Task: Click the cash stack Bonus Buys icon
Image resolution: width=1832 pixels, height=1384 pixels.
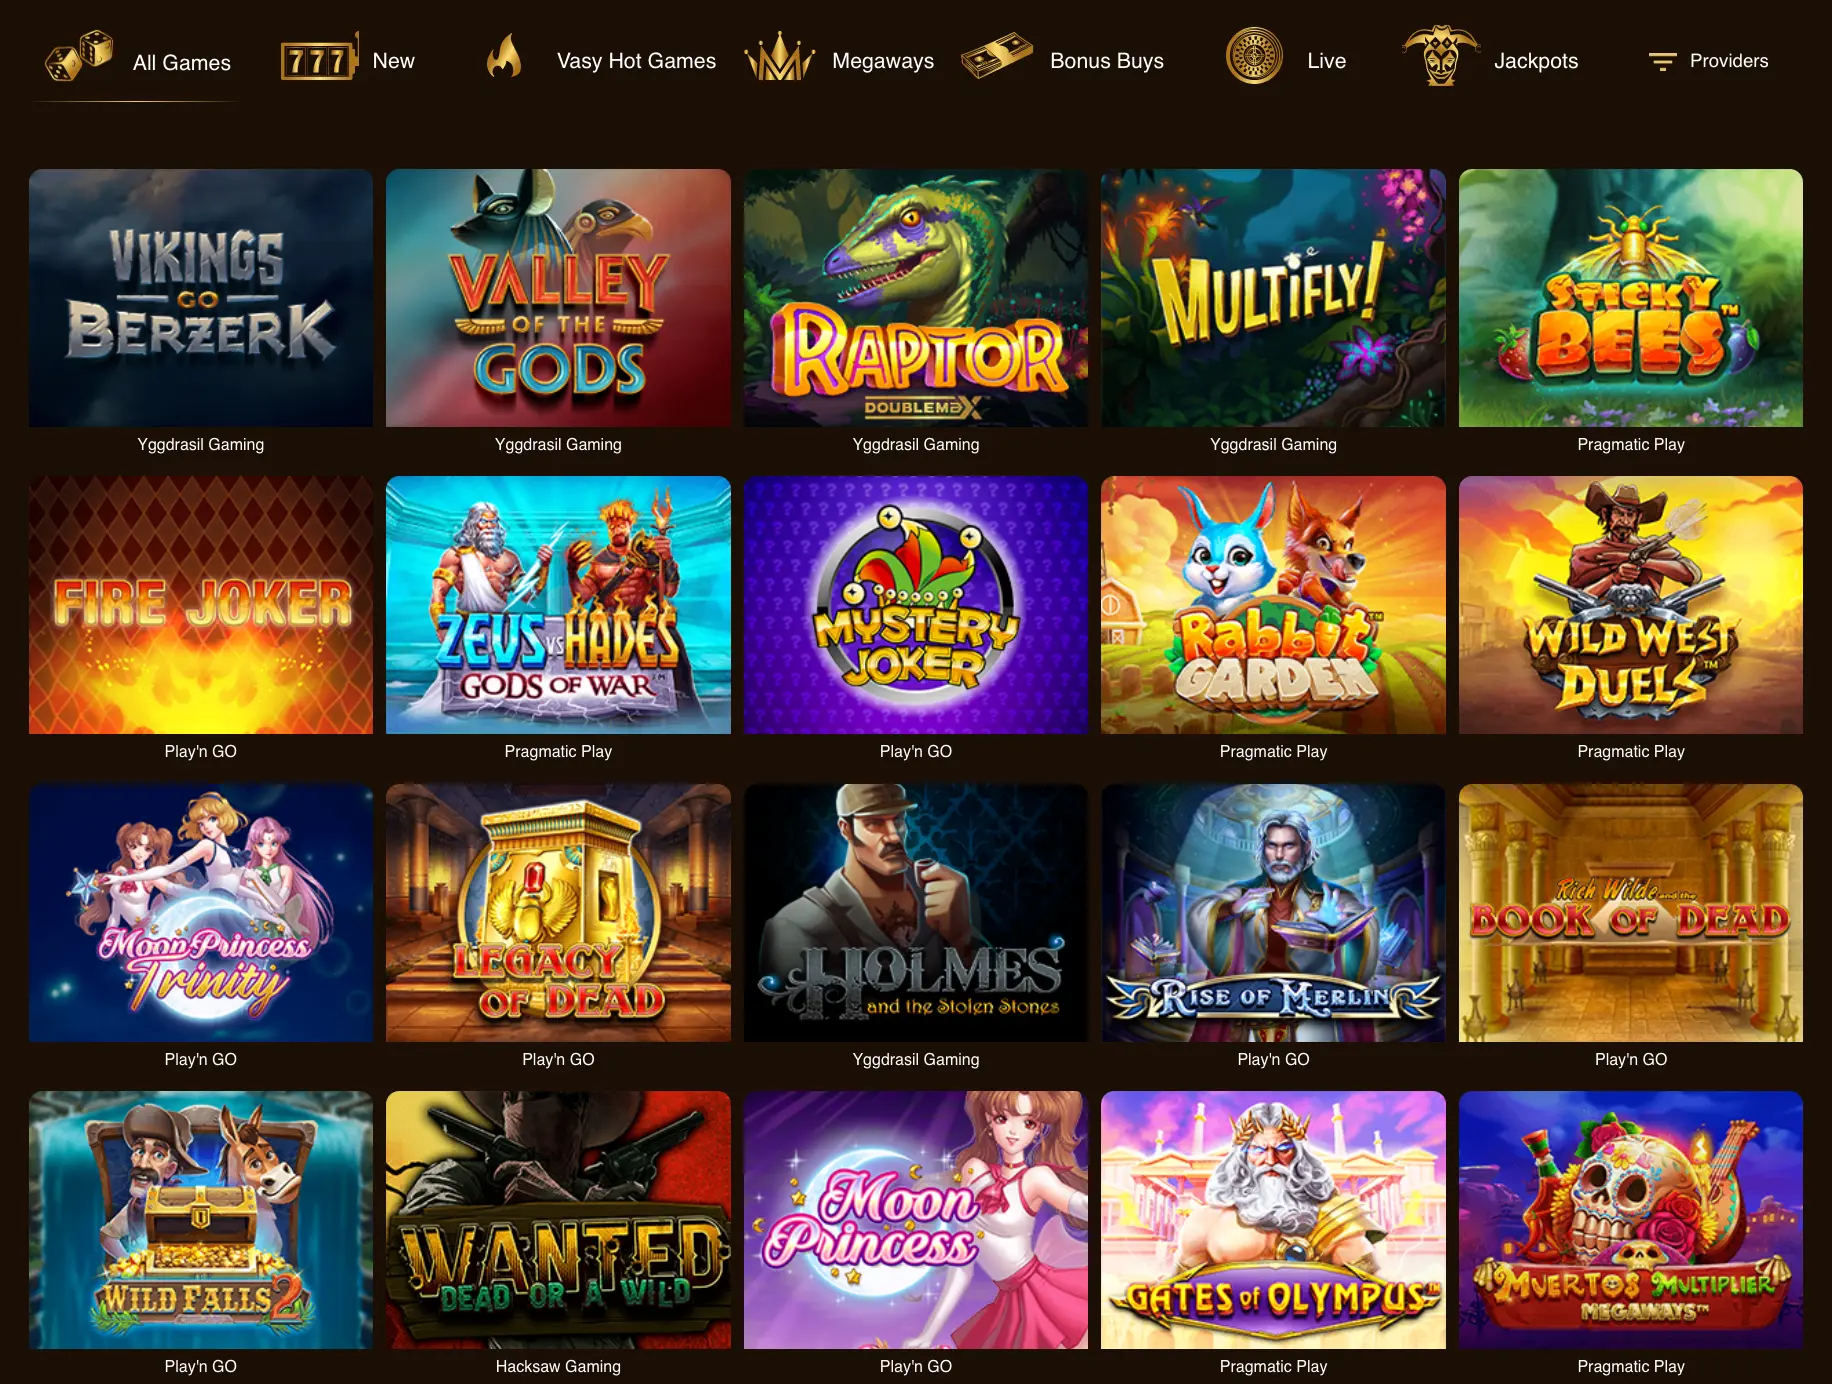Action: [996, 56]
